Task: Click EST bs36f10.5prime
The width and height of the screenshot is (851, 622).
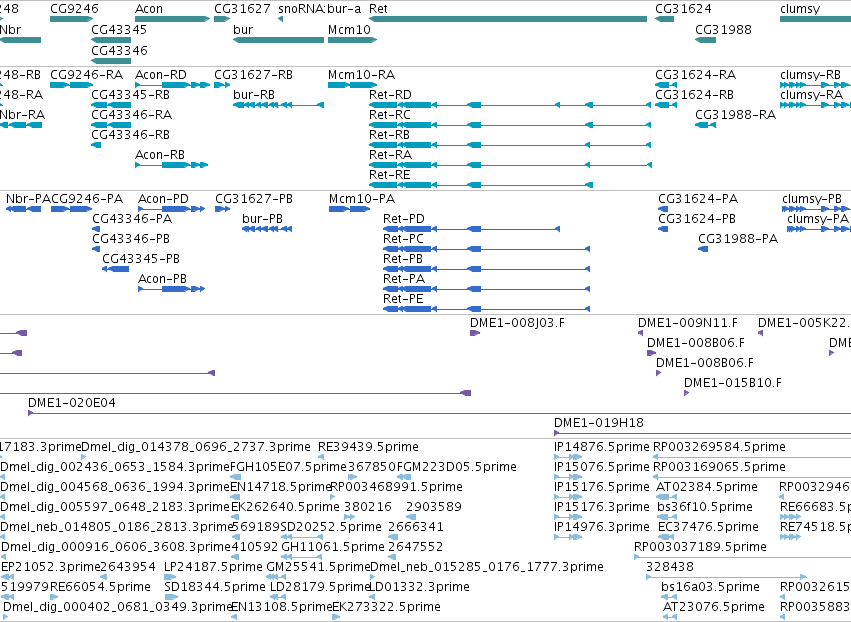Action: pyautogui.click(x=705, y=507)
